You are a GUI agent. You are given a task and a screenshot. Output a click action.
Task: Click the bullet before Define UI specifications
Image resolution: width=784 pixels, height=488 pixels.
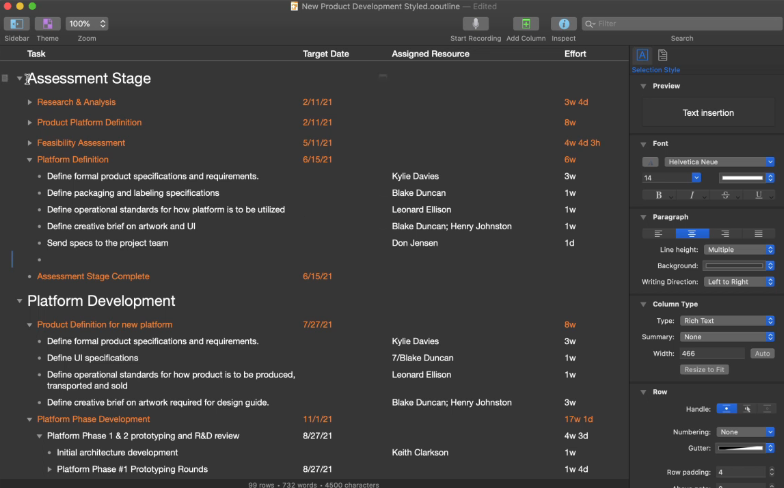coord(40,358)
